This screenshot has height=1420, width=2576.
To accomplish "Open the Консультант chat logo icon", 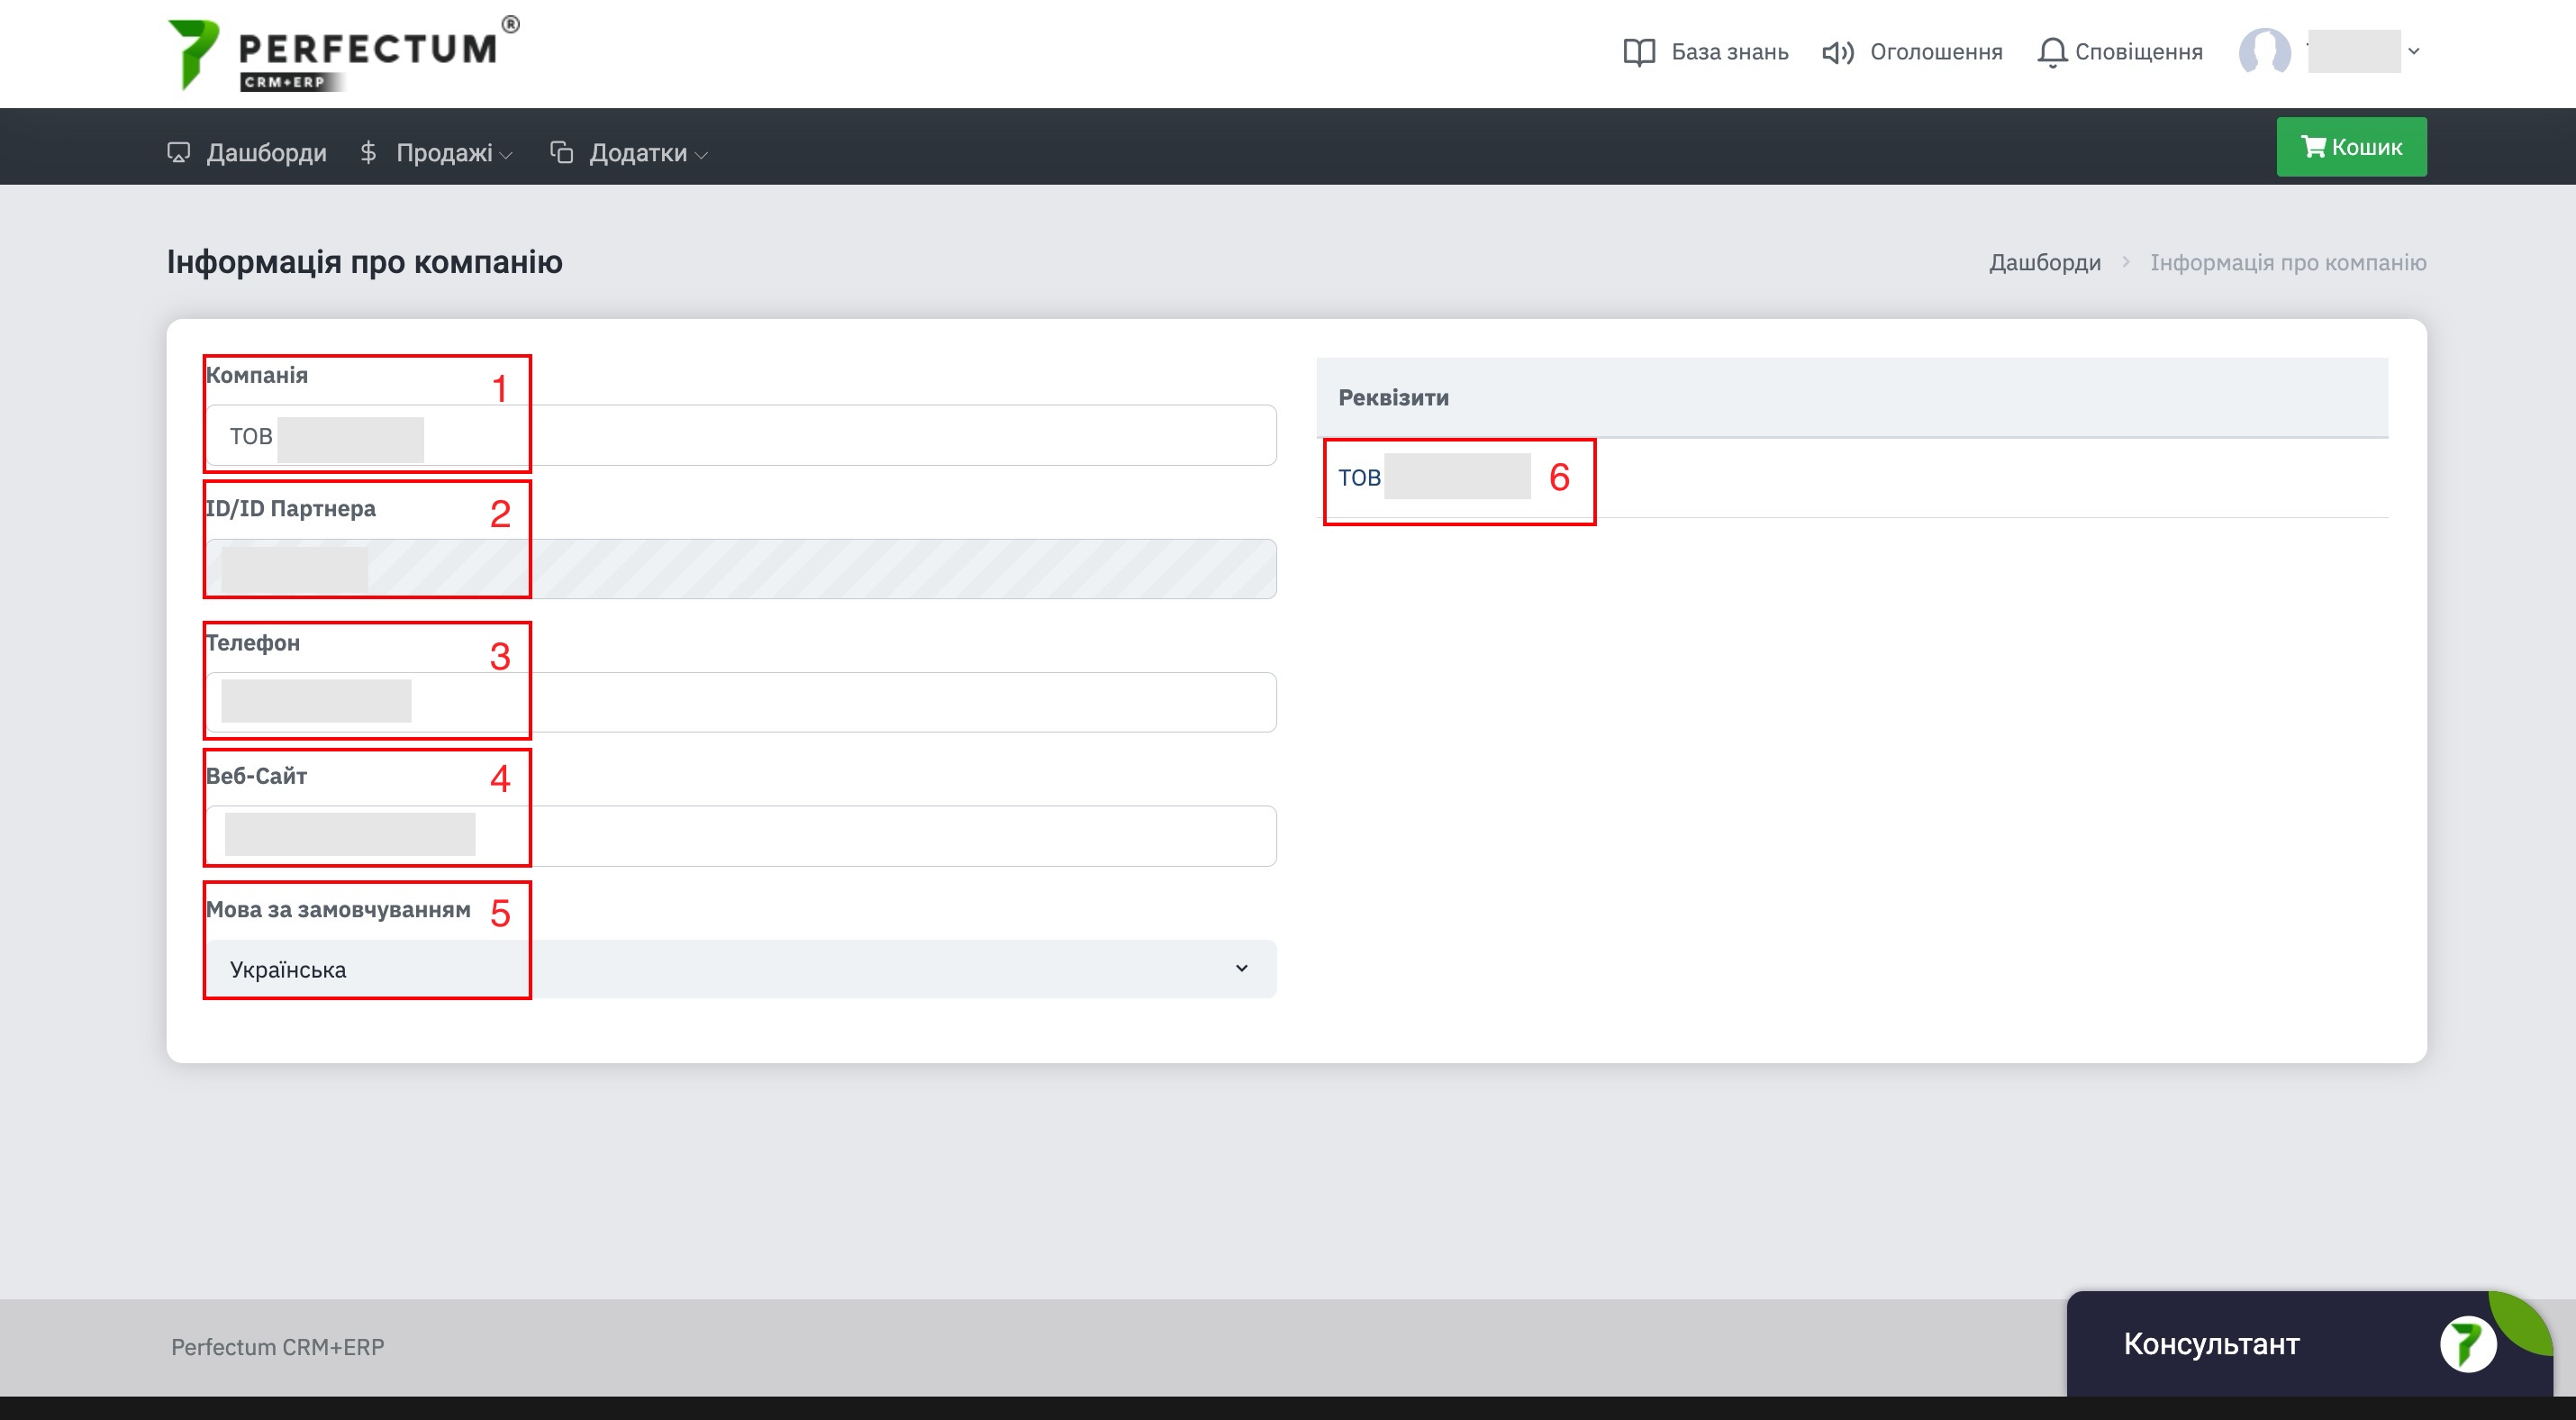I will point(2467,1343).
